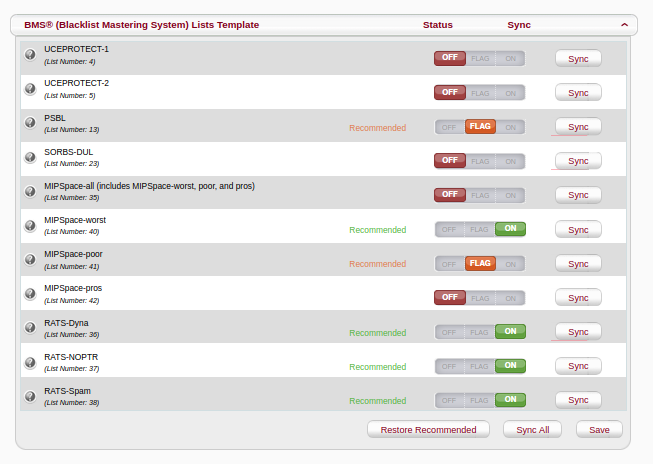This screenshot has width=653, height=464.
Task: Sync the SORBS-DUL list
Action: coord(578,161)
